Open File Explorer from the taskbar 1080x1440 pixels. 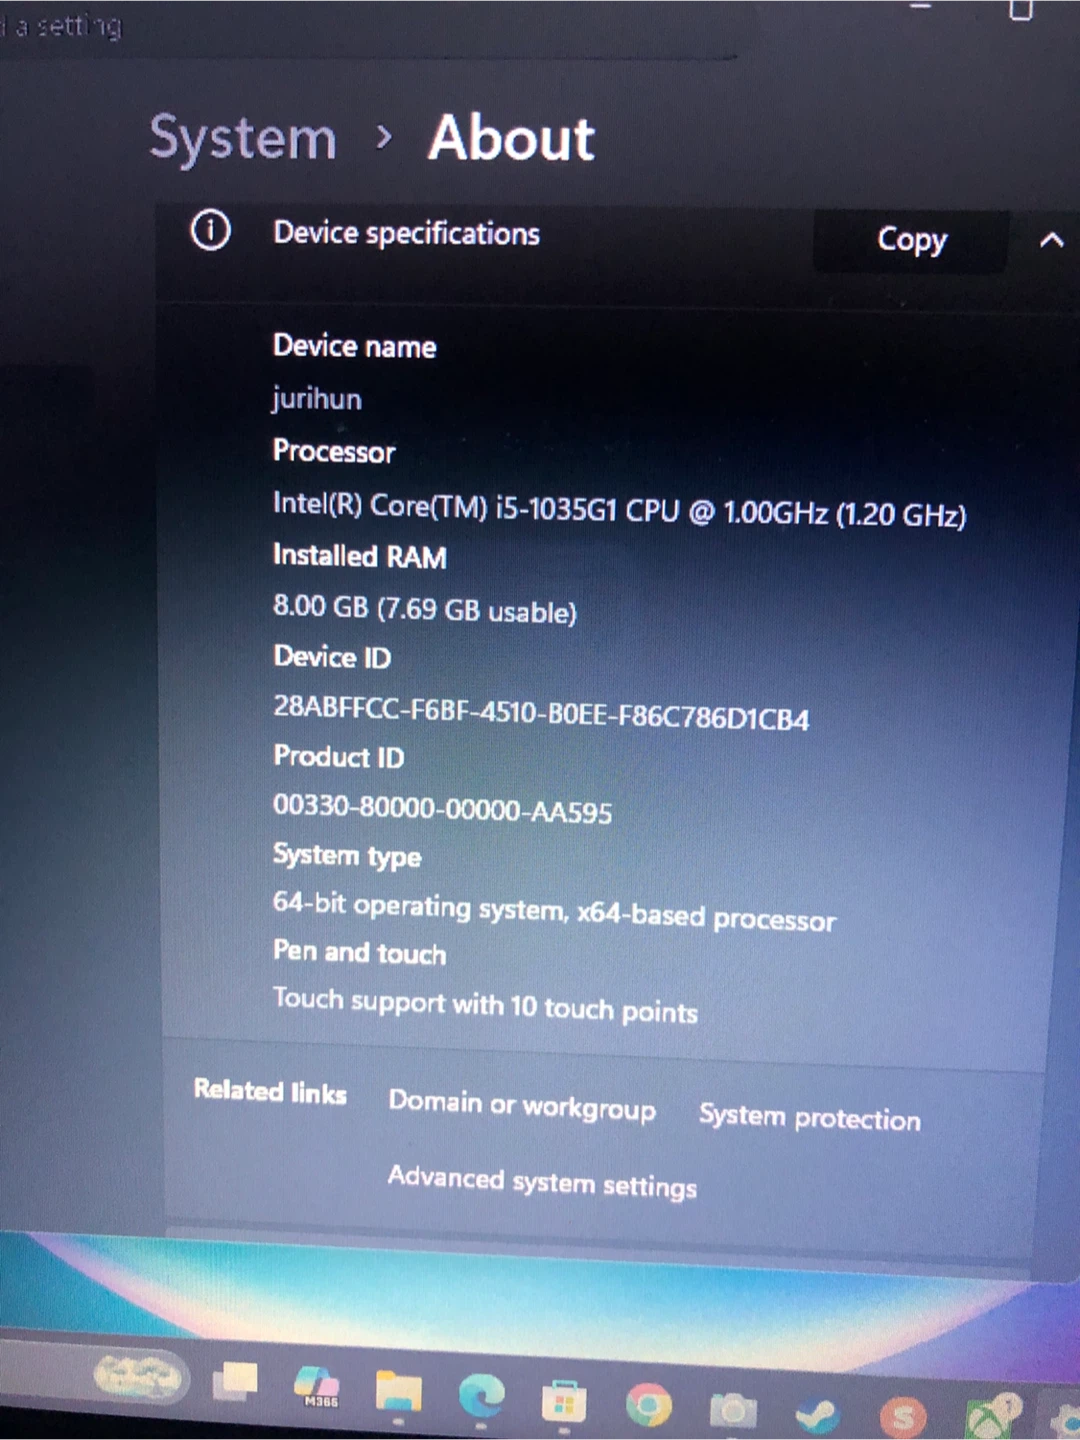pyautogui.click(x=398, y=1392)
